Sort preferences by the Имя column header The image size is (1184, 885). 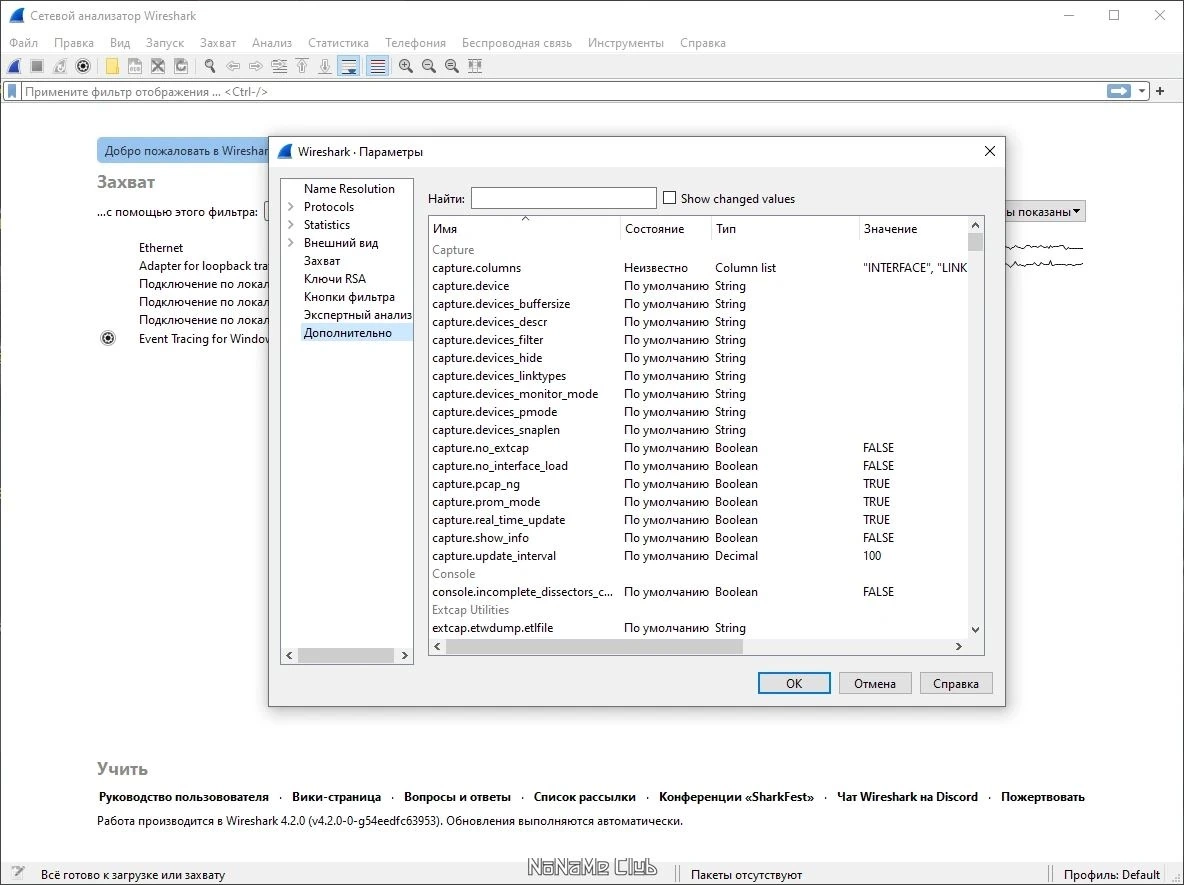(525, 228)
